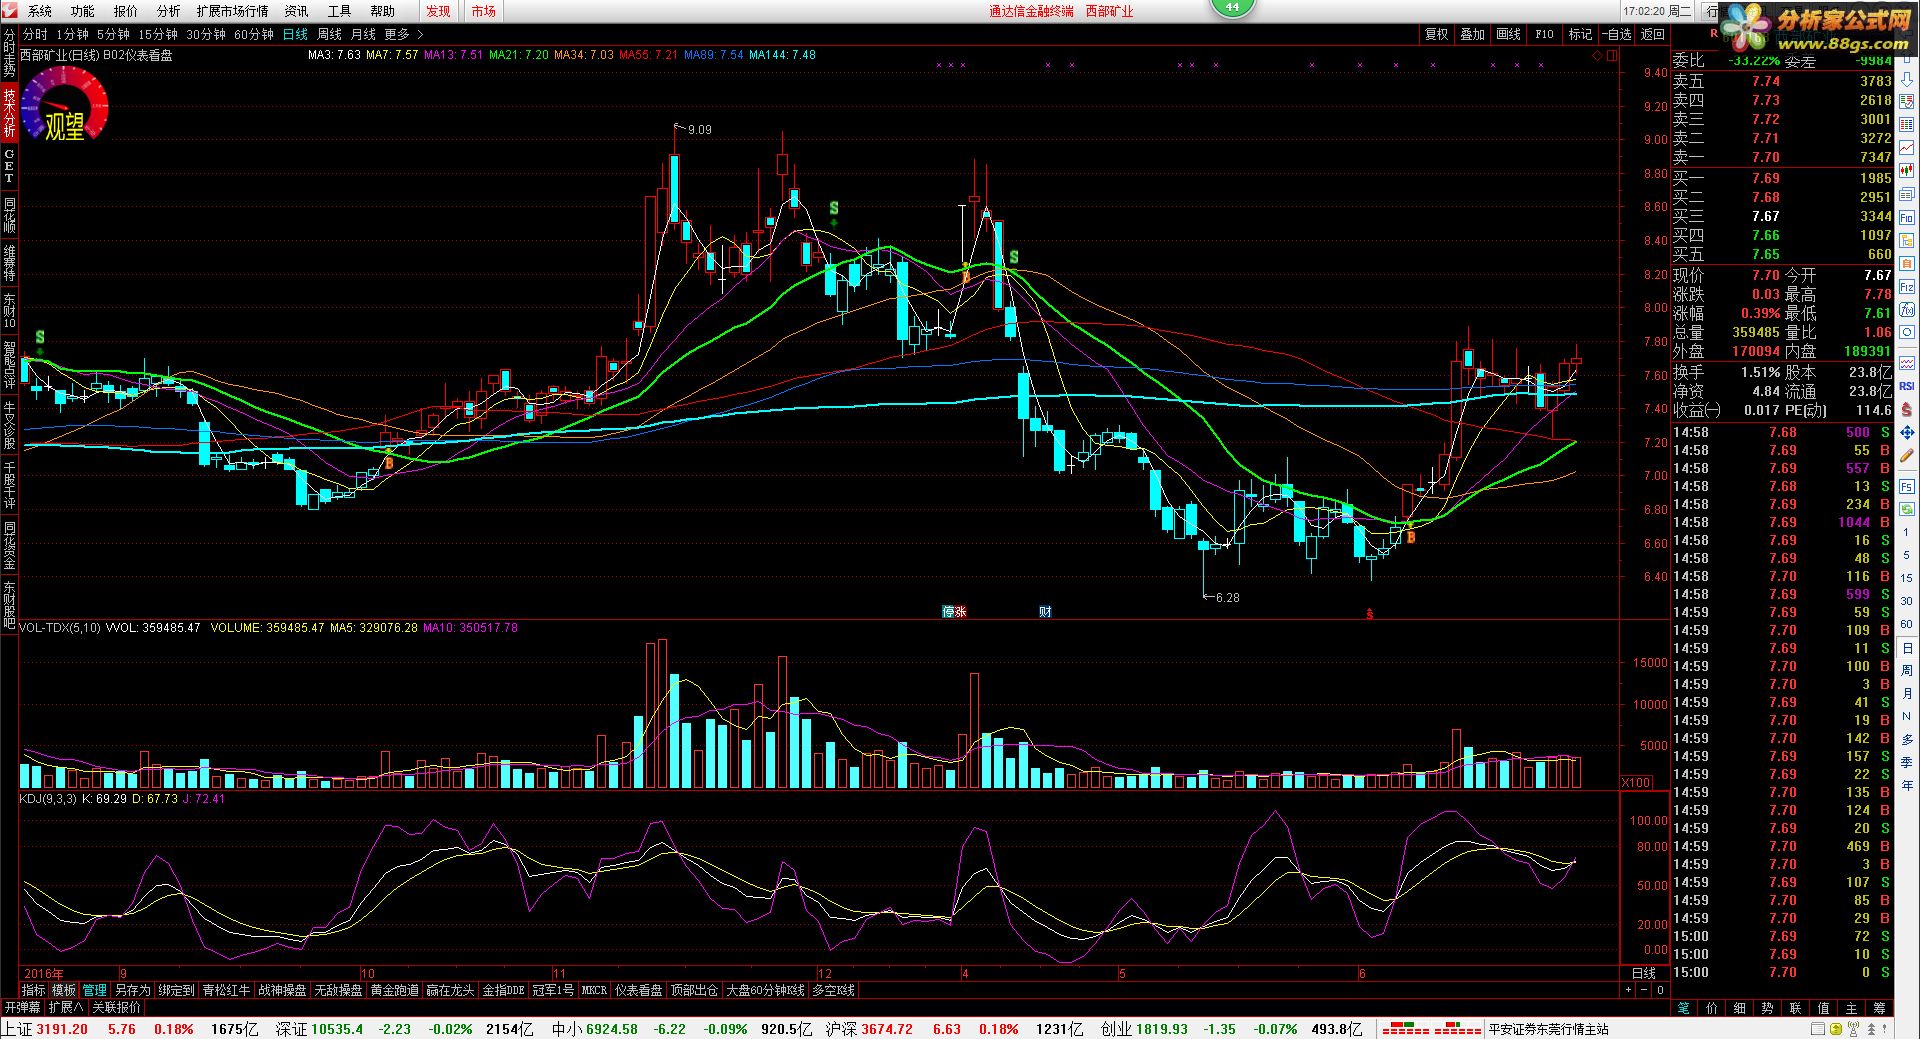Viewport: 1920px width, 1039px height.
Task: Open the 报价 menu
Action: tap(126, 11)
